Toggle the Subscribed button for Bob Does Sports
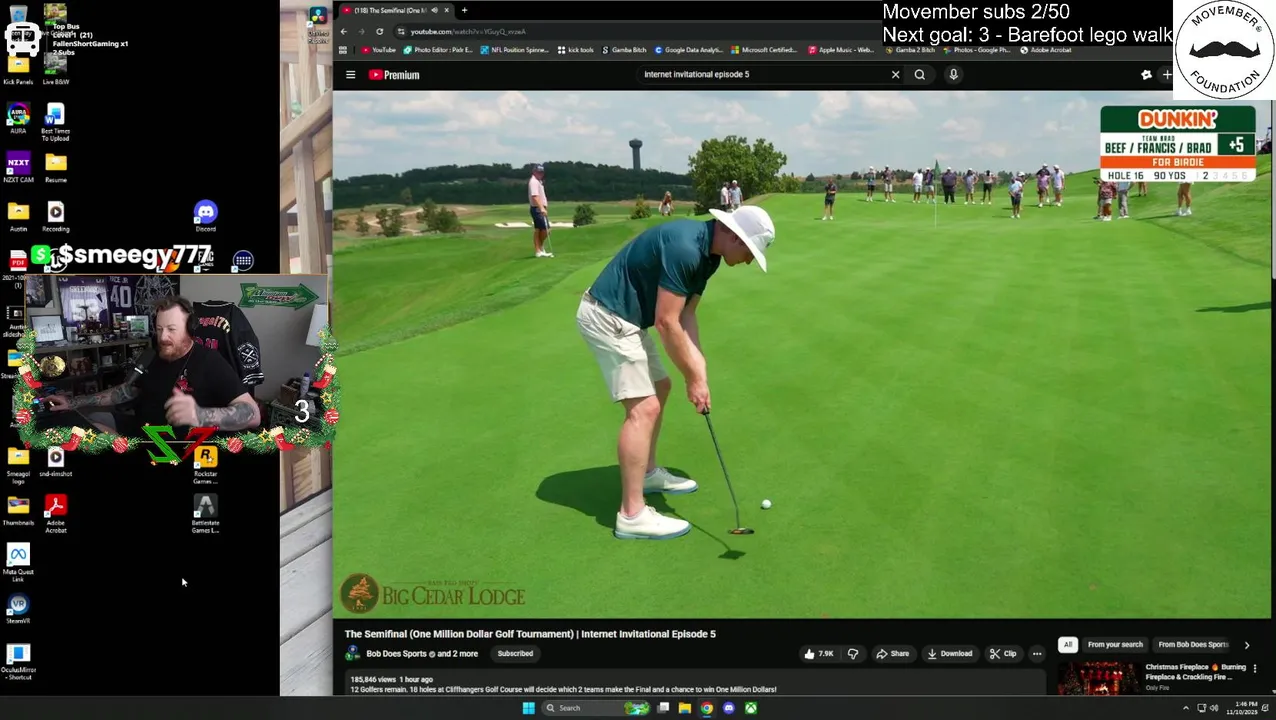 515,654
